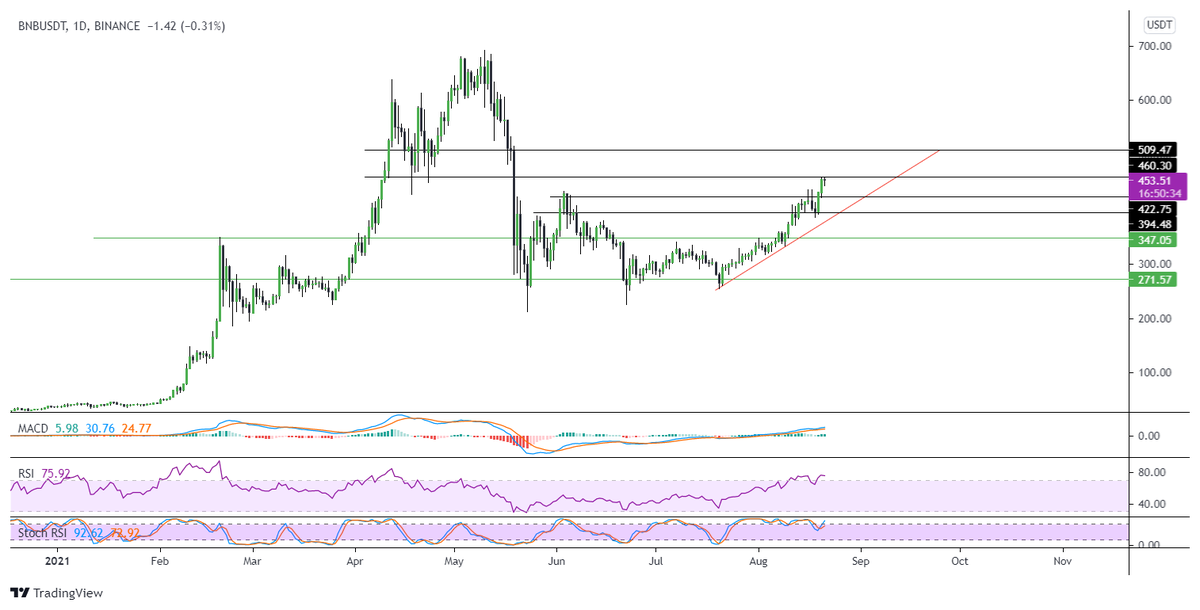Click the 600.00 price axis tick
This screenshot has height=610, width=1200.
pyautogui.click(x=1153, y=100)
